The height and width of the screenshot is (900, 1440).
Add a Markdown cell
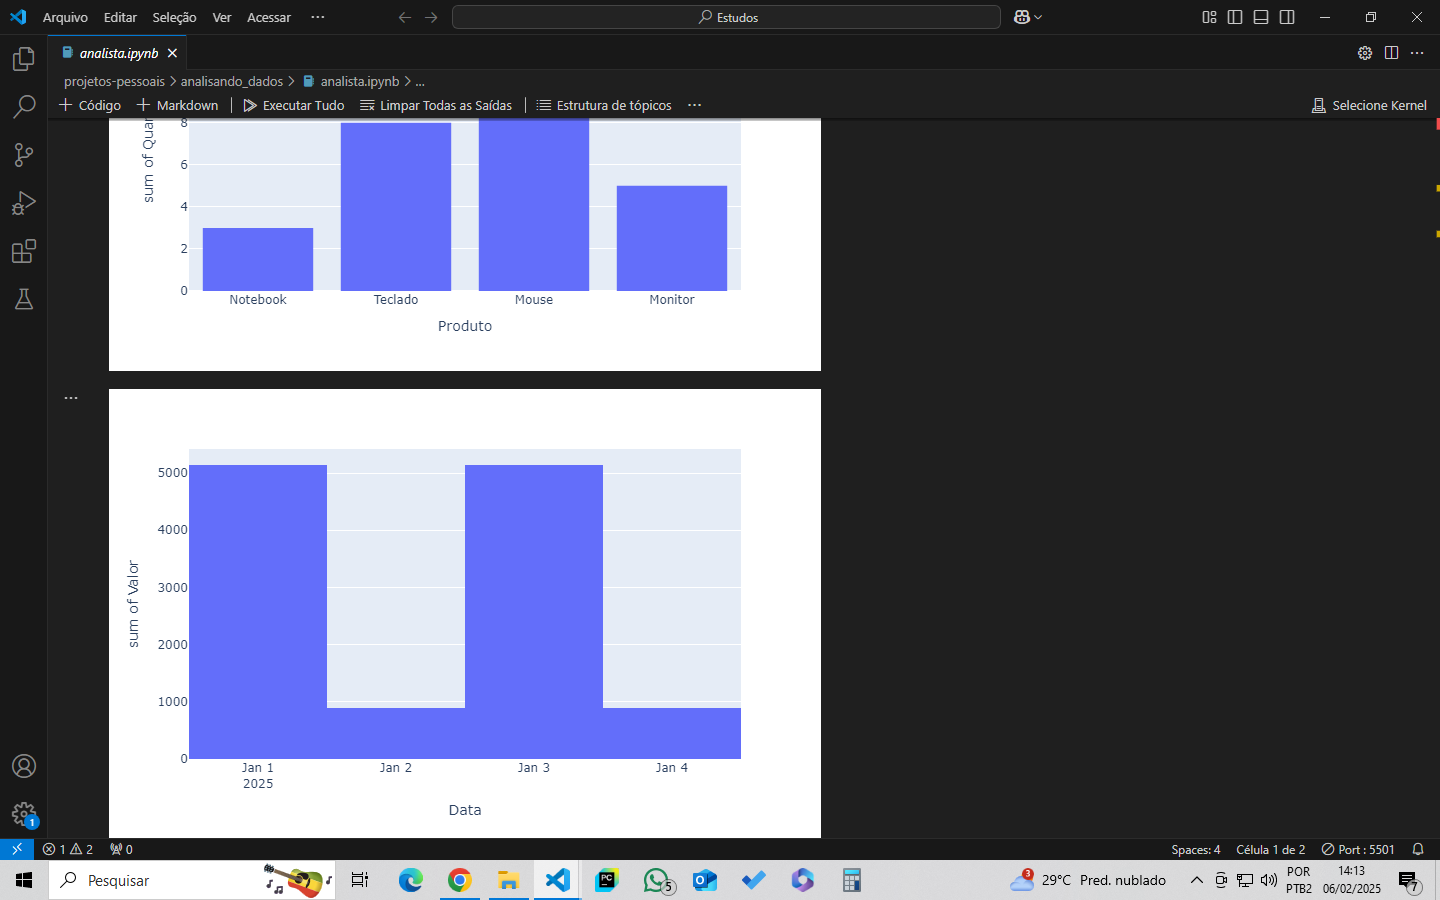pyautogui.click(x=177, y=105)
